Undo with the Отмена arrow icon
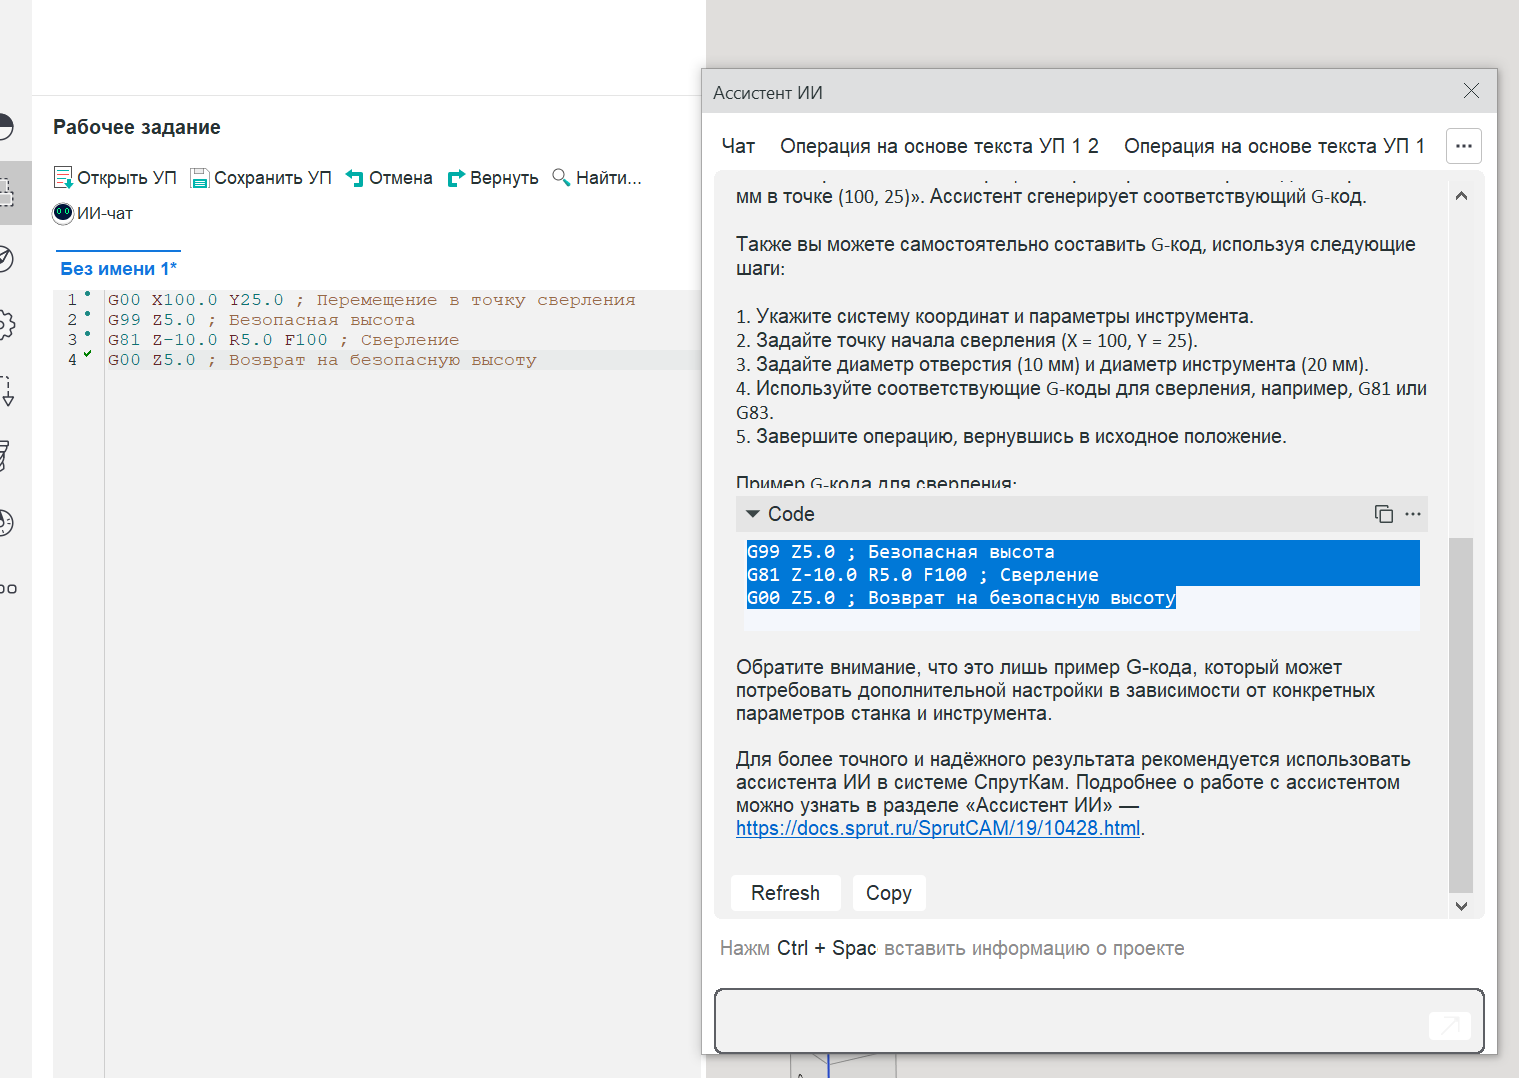The height and width of the screenshot is (1078, 1519). click(x=355, y=178)
